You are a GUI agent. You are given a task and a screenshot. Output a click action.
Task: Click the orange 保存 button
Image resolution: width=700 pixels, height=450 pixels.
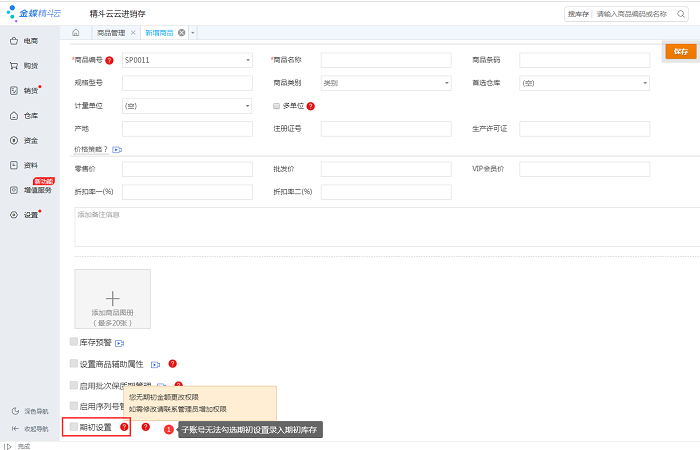pos(680,50)
